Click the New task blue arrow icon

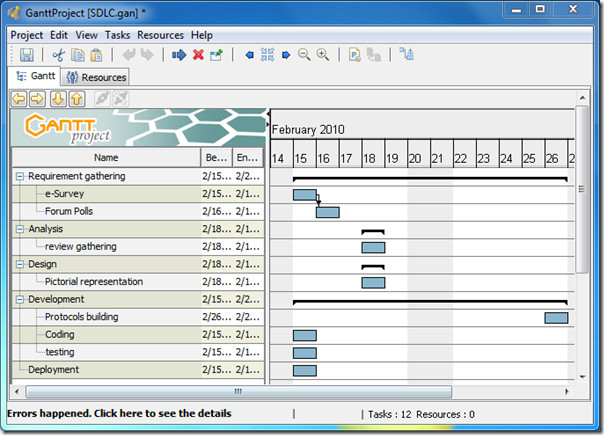coord(179,55)
